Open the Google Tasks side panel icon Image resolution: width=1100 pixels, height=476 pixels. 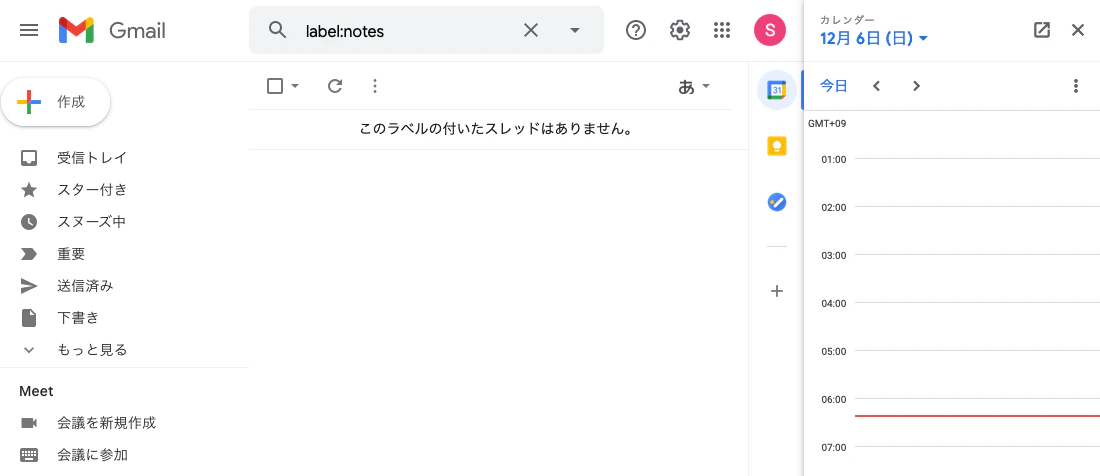(777, 203)
